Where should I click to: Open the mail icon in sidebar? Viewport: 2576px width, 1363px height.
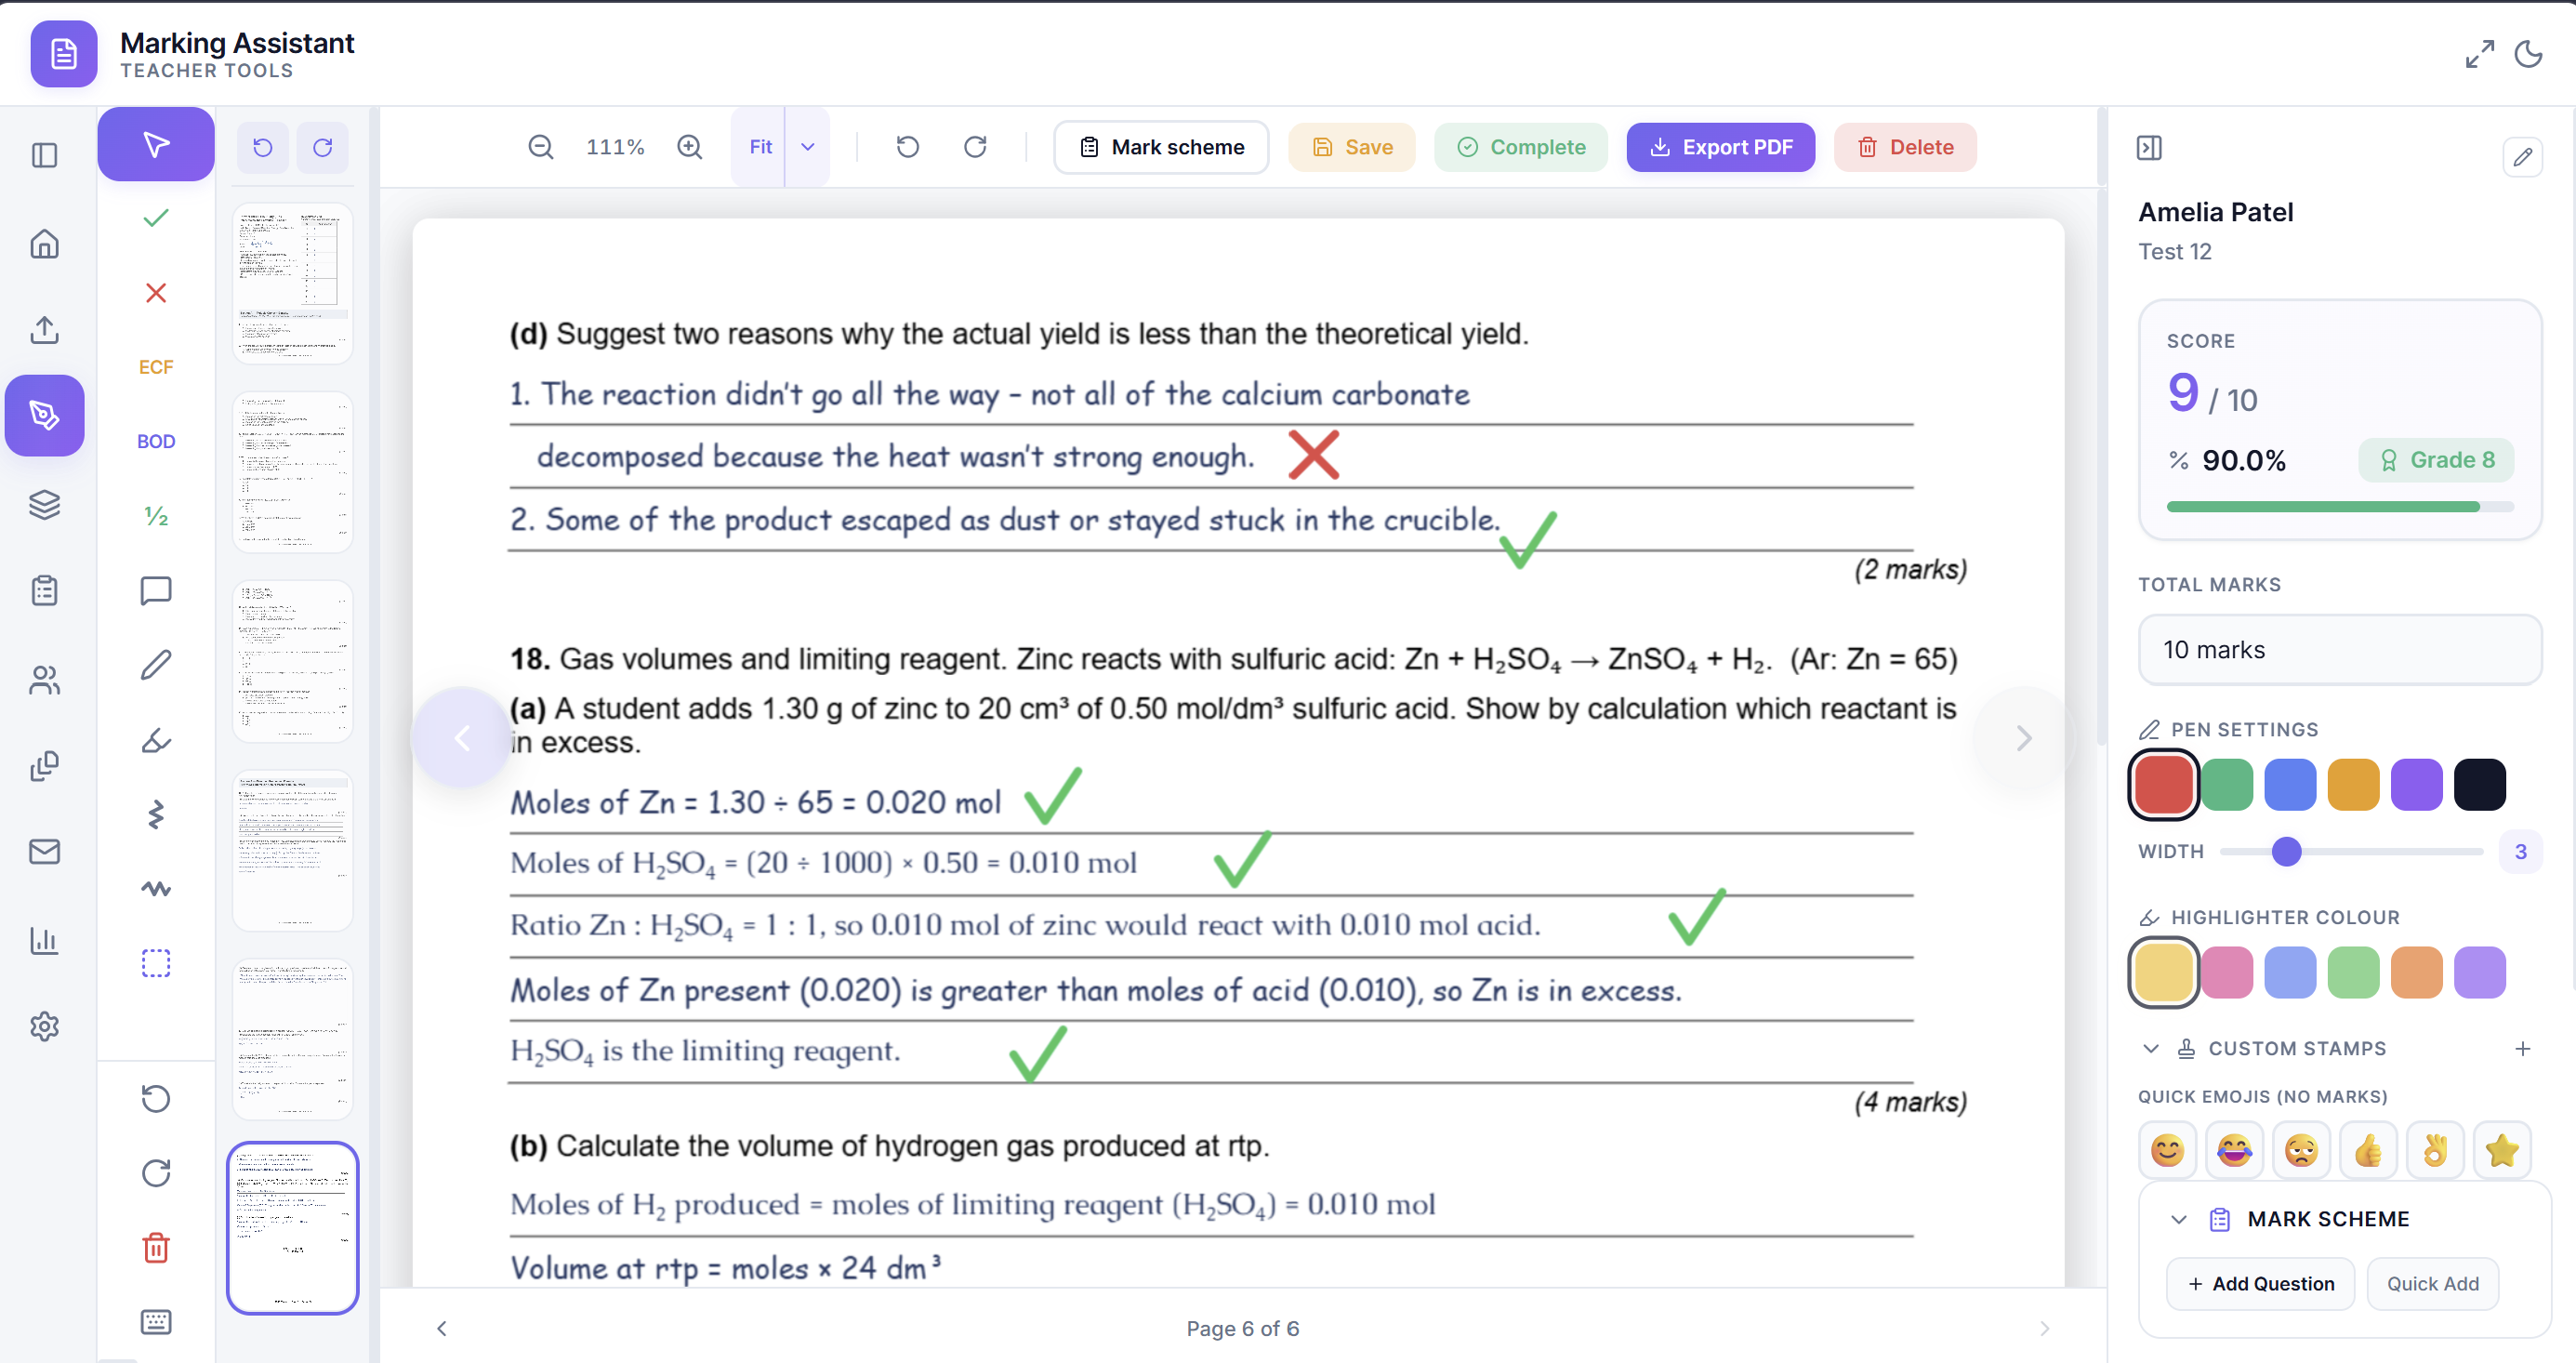point(44,852)
